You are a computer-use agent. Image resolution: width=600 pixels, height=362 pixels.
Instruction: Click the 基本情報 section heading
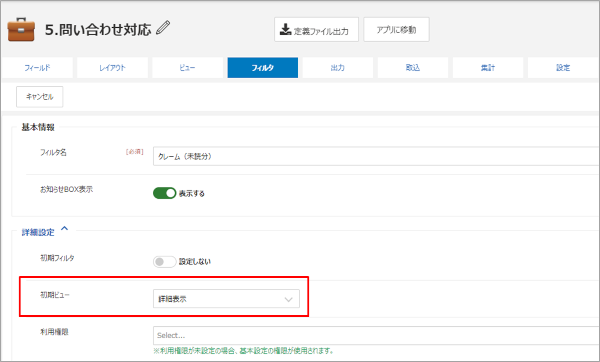click(x=38, y=127)
